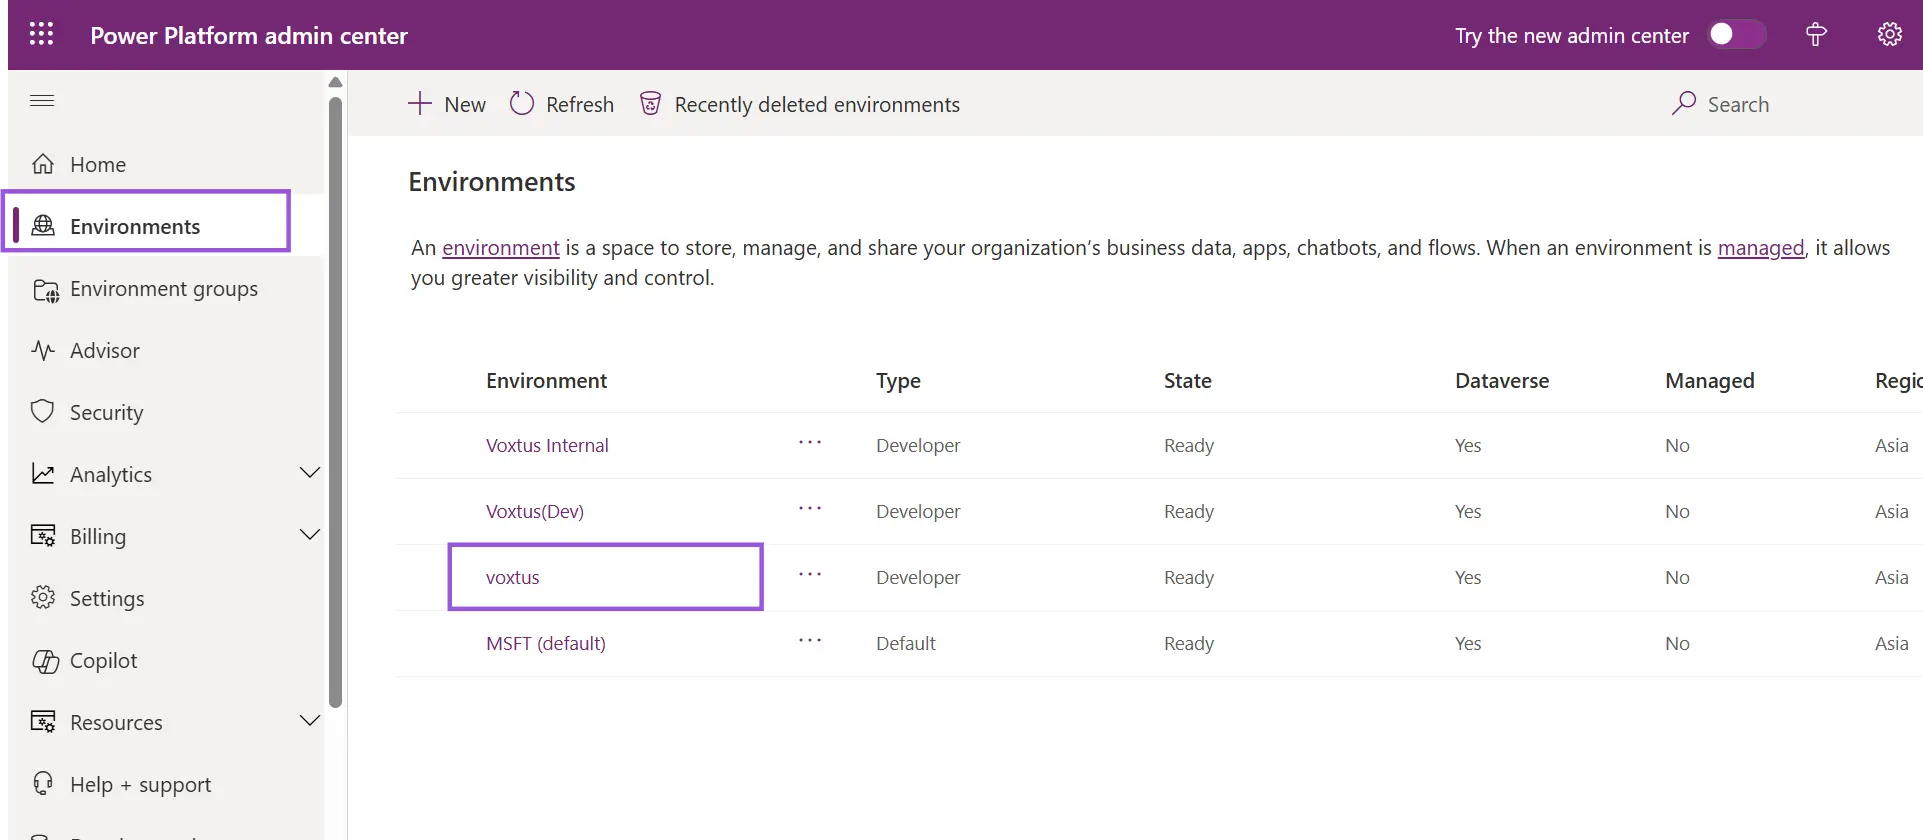Click the Settings gear icon in sidebar
Image resolution: width=1923 pixels, height=840 pixels.
pyautogui.click(x=43, y=598)
